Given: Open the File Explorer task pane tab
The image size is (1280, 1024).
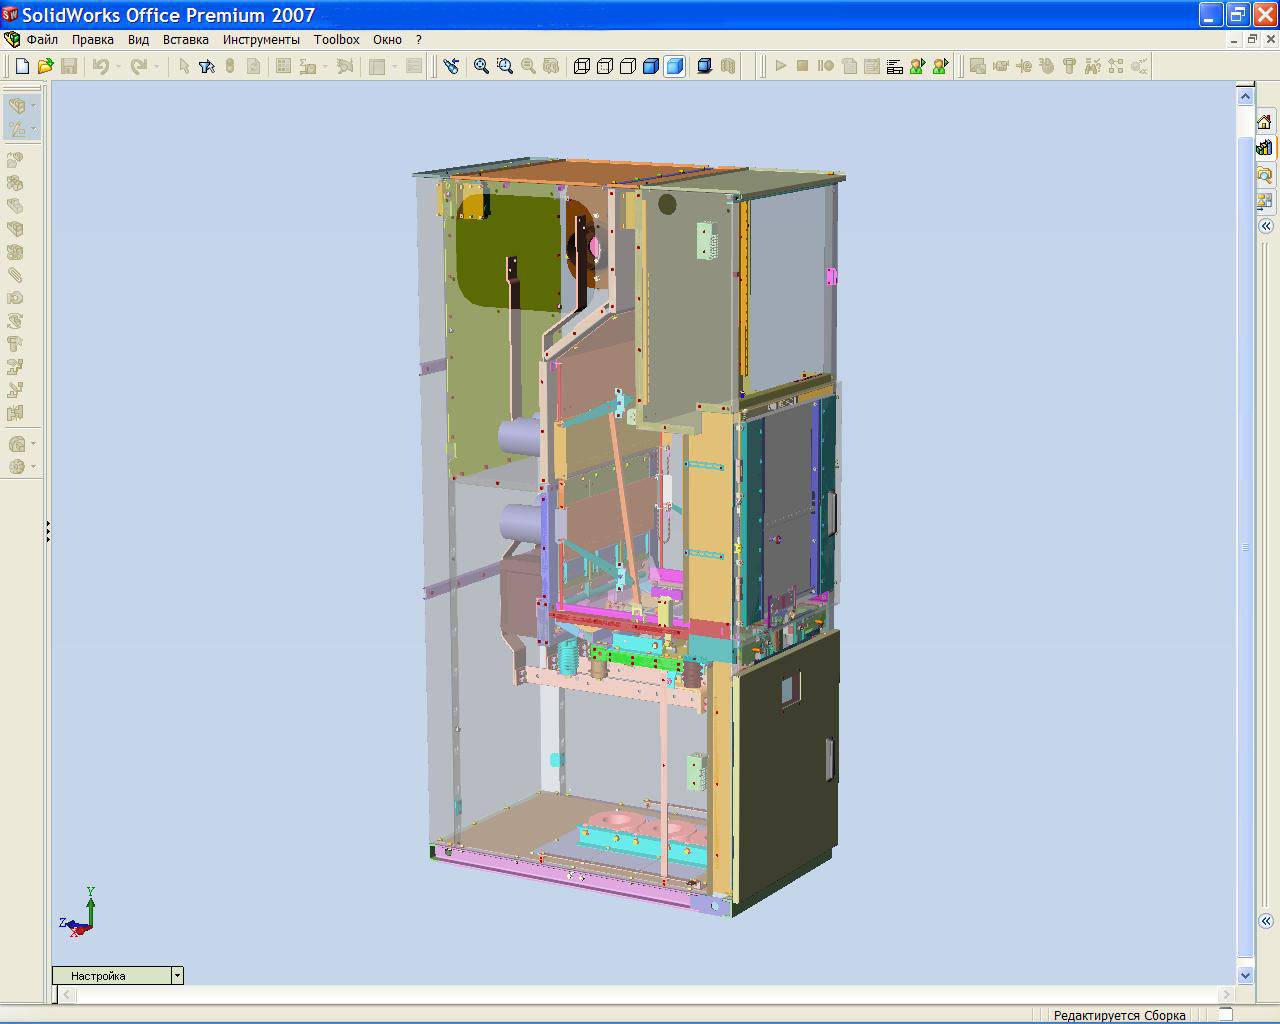Looking at the screenshot, I should [1265, 174].
